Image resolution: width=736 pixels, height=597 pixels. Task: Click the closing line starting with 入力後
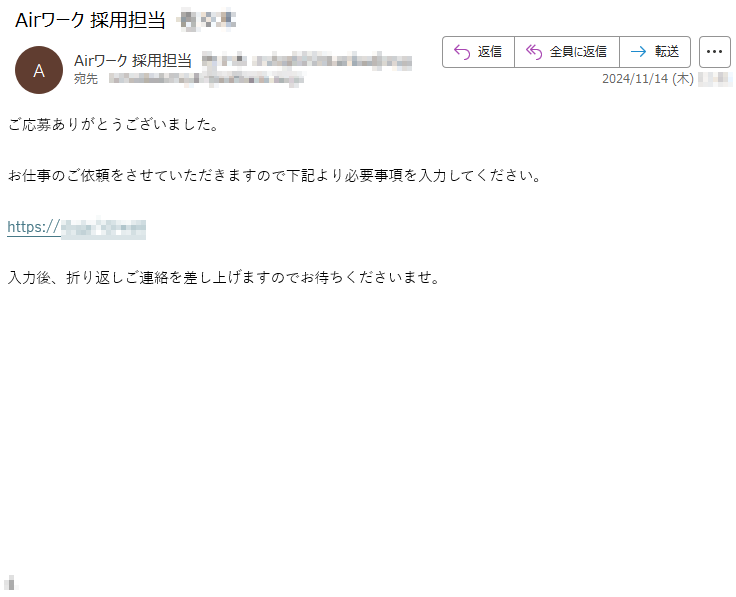click(x=224, y=277)
